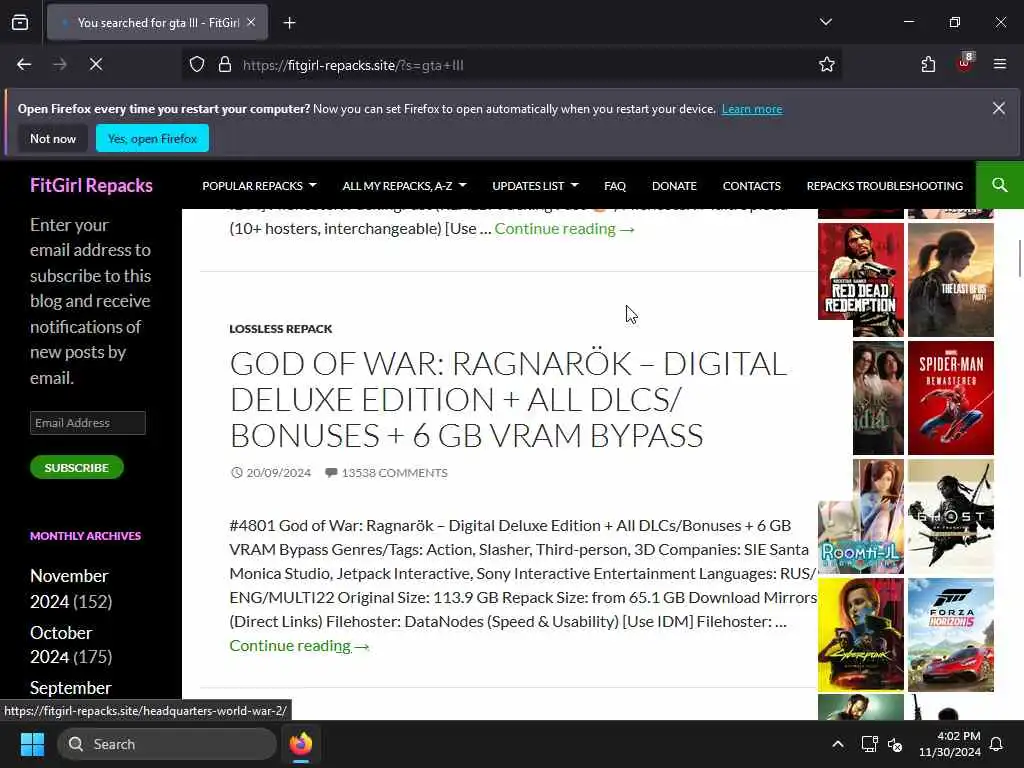Follow the Learn more link
1024x768 pixels.
tap(752, 109)
